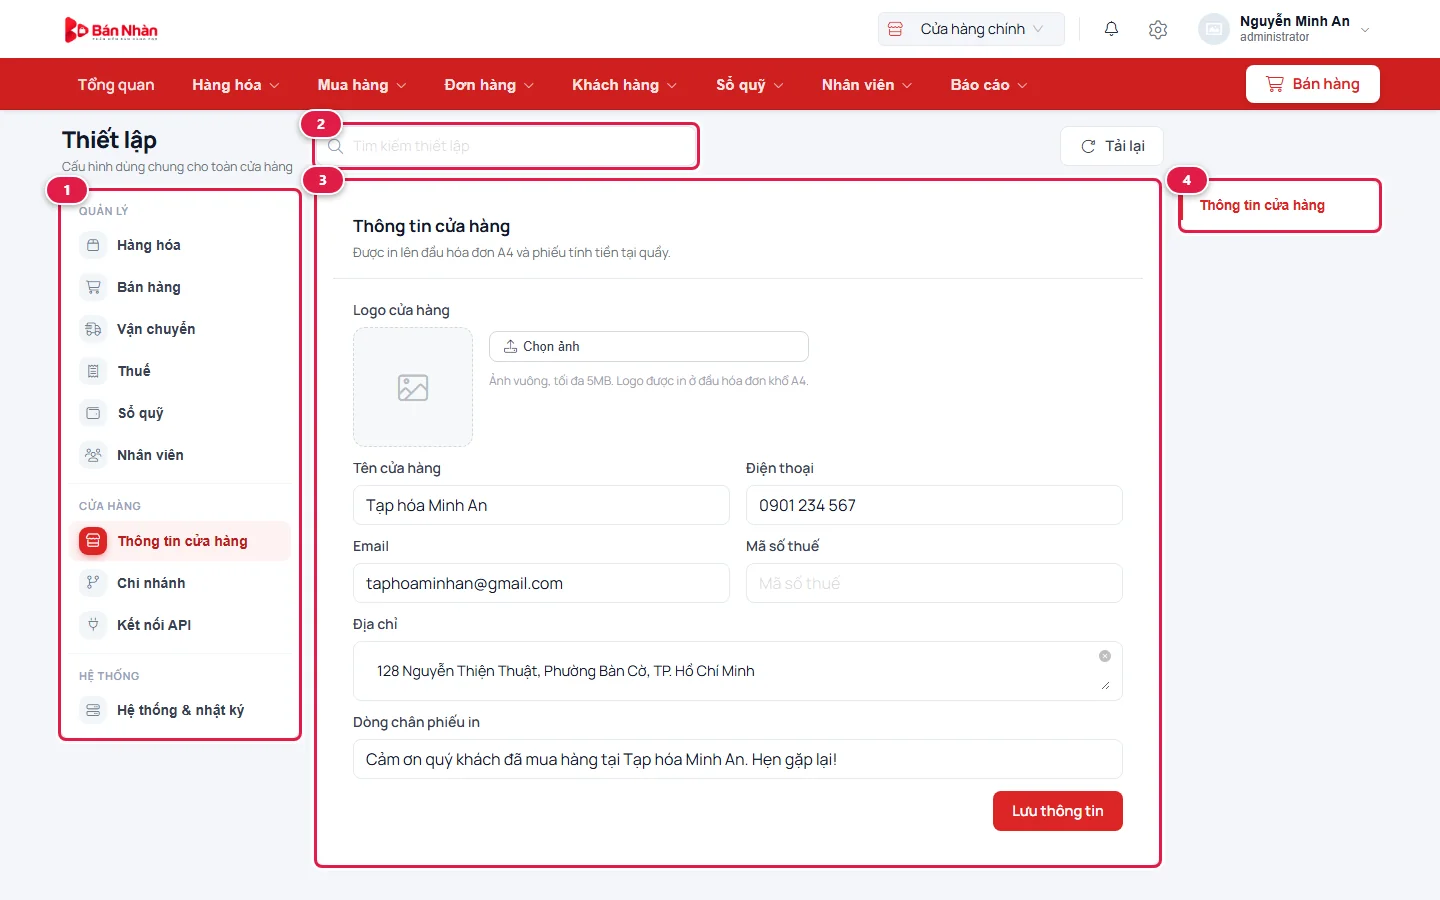Viewport: 1440px width, 900px height.
Task: Click the red Bán hàng button
Action: point(1313,84)
